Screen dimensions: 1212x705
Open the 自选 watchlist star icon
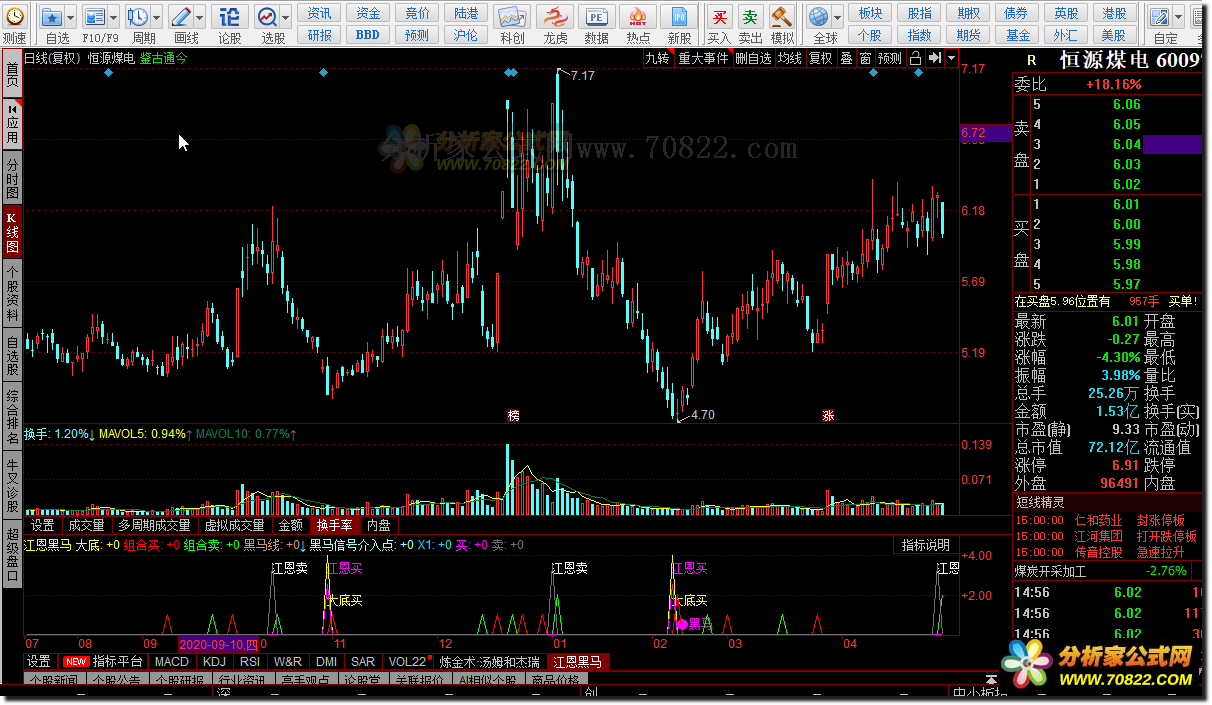coord(52,17)
